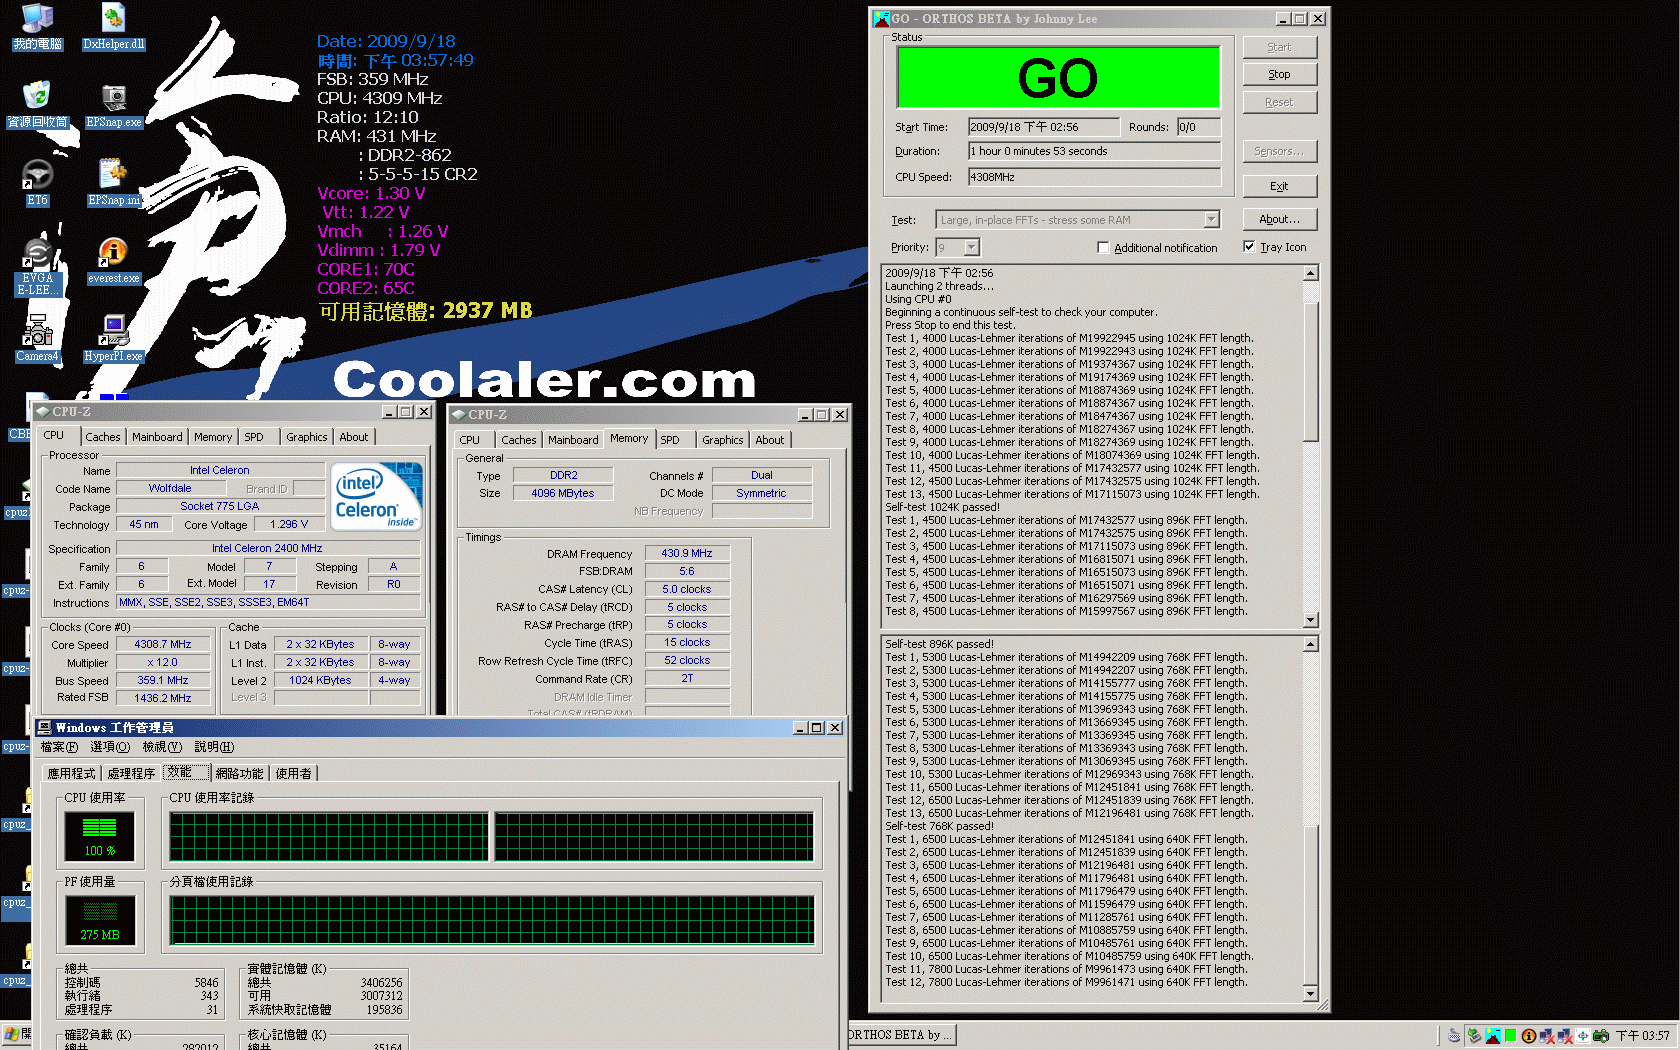Image resolution: width=1680 pixels, height=1050 pixels.
Task: Click the About... button in ORTHOS
Action: 1279,219
